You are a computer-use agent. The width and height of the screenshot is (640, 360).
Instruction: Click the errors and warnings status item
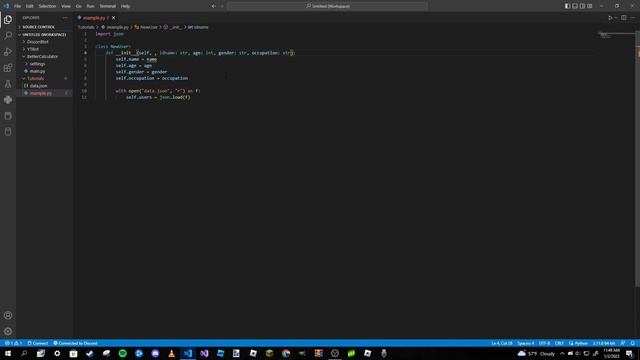13,343
